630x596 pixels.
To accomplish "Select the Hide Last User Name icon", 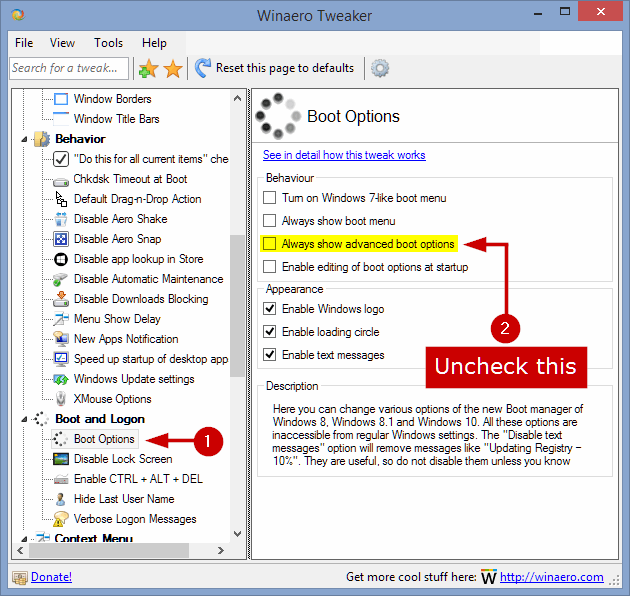I will click(x=61, y=499).
